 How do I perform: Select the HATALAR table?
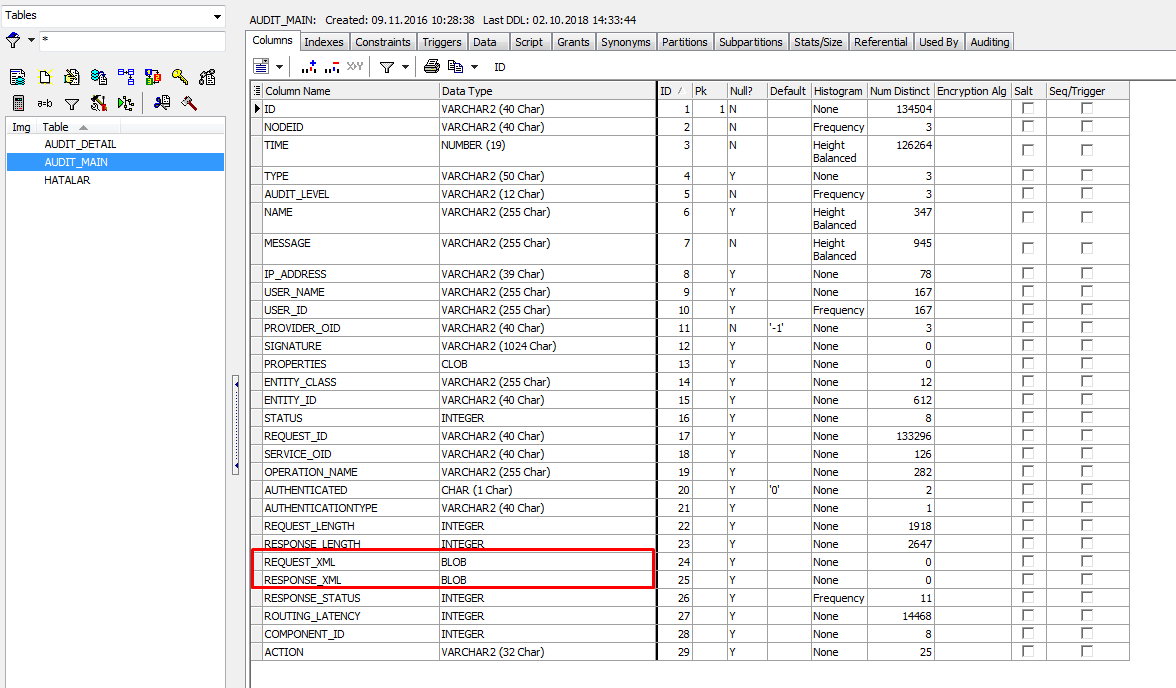65,179
